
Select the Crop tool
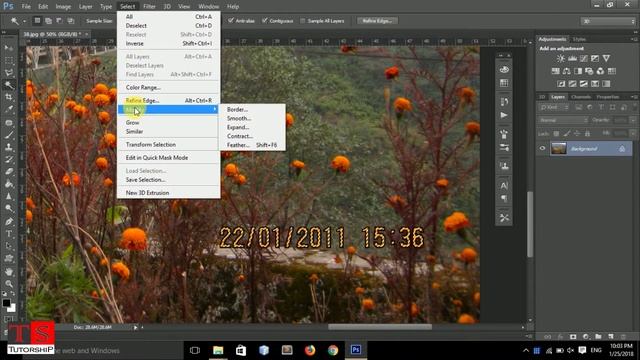click(x=9, y=97)
